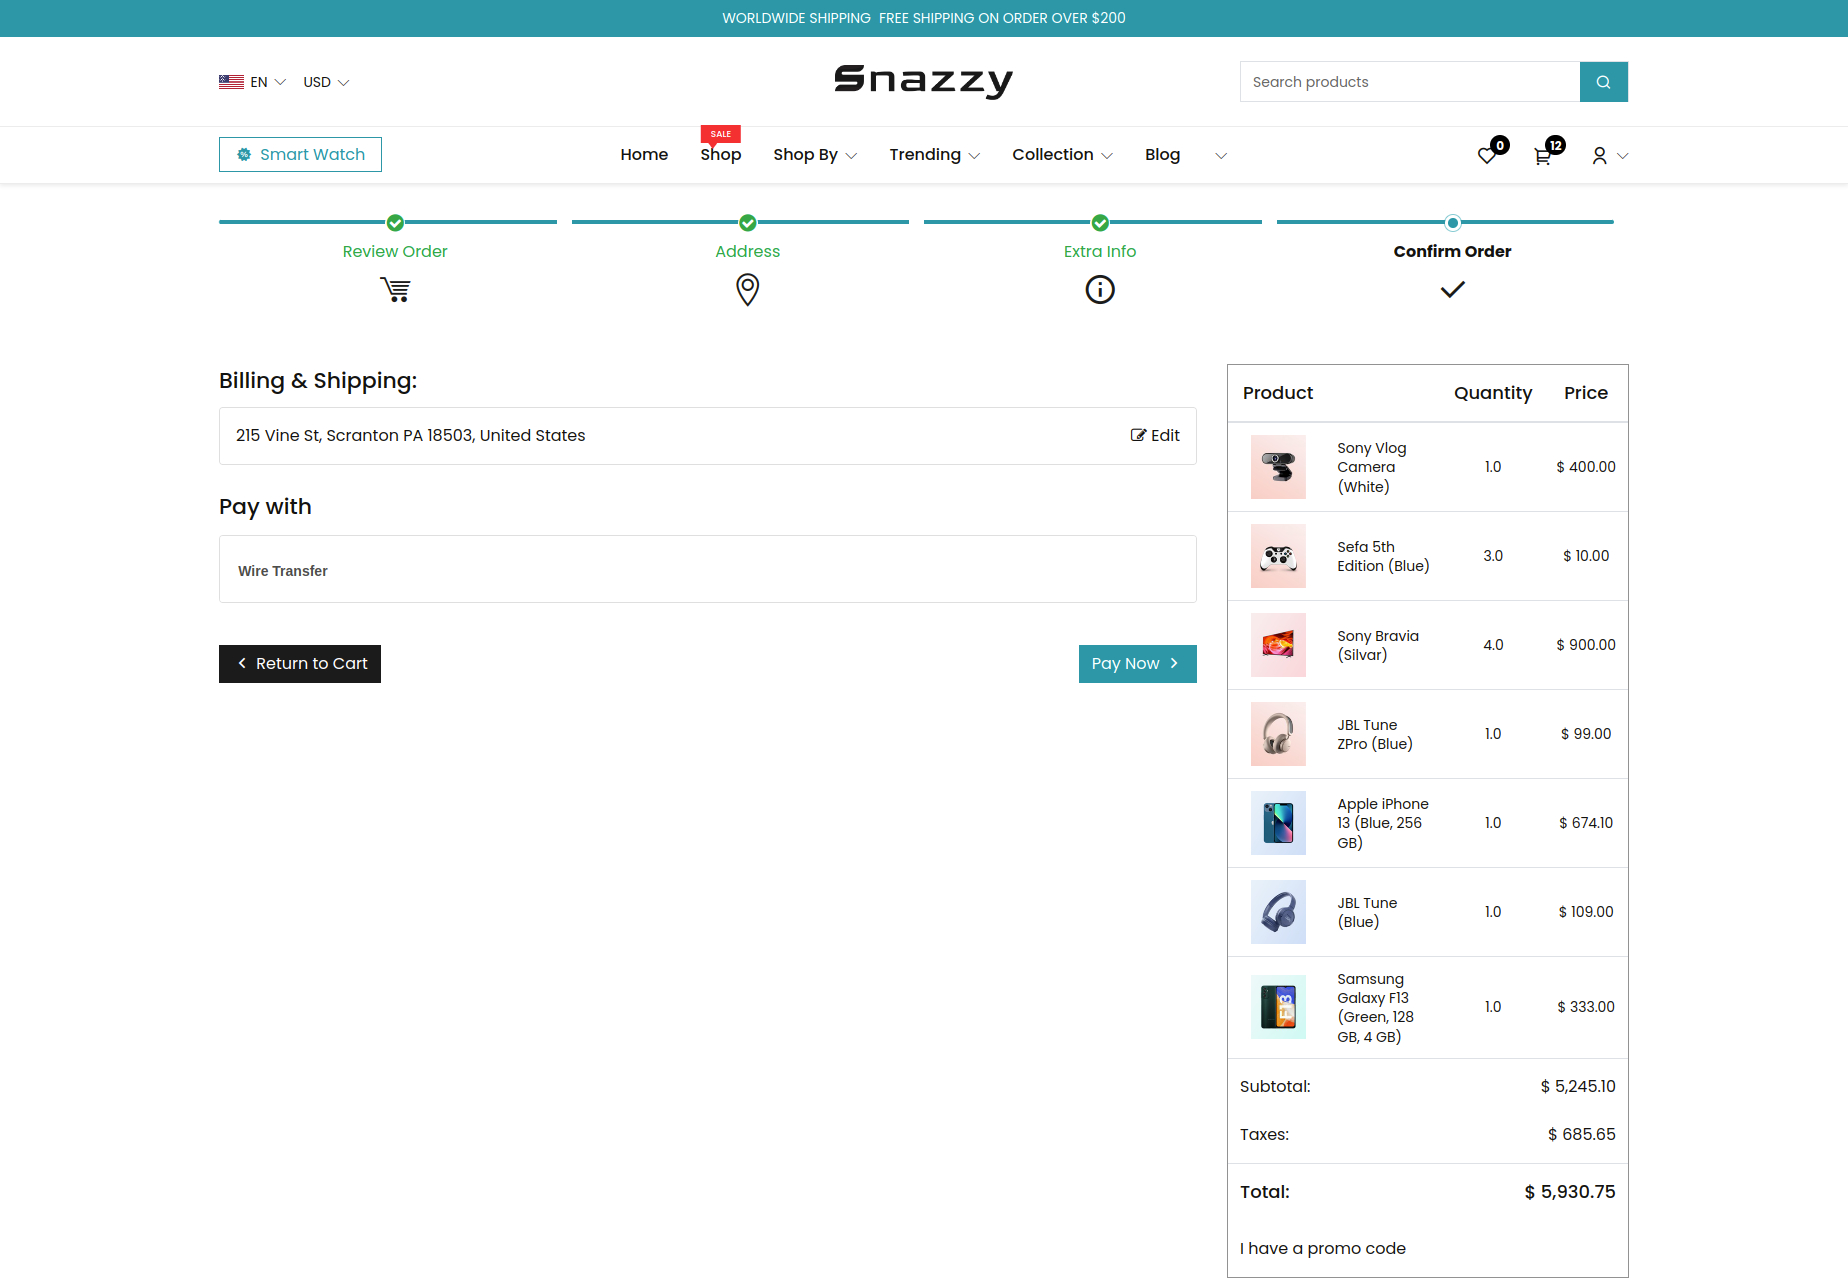1848x1287 pixels.
Task: Click Sony Vlog Camera (White) product name
Action: [x=1372, y=467]
